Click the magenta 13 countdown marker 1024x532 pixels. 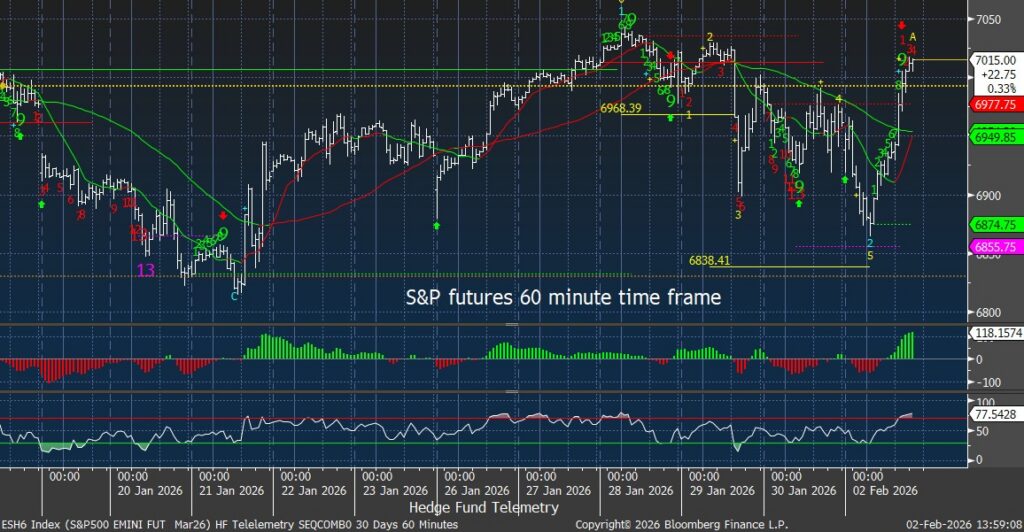(146, 270)
